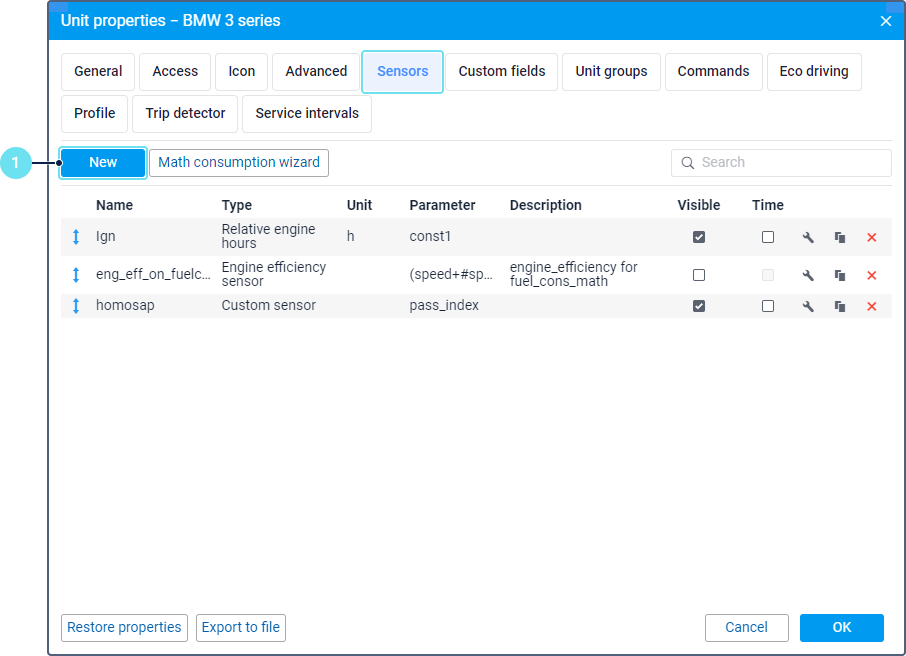
Task: Enable Visible checkbox for eng_eff_on_fuelc sensor
Action: pos(699,275)
